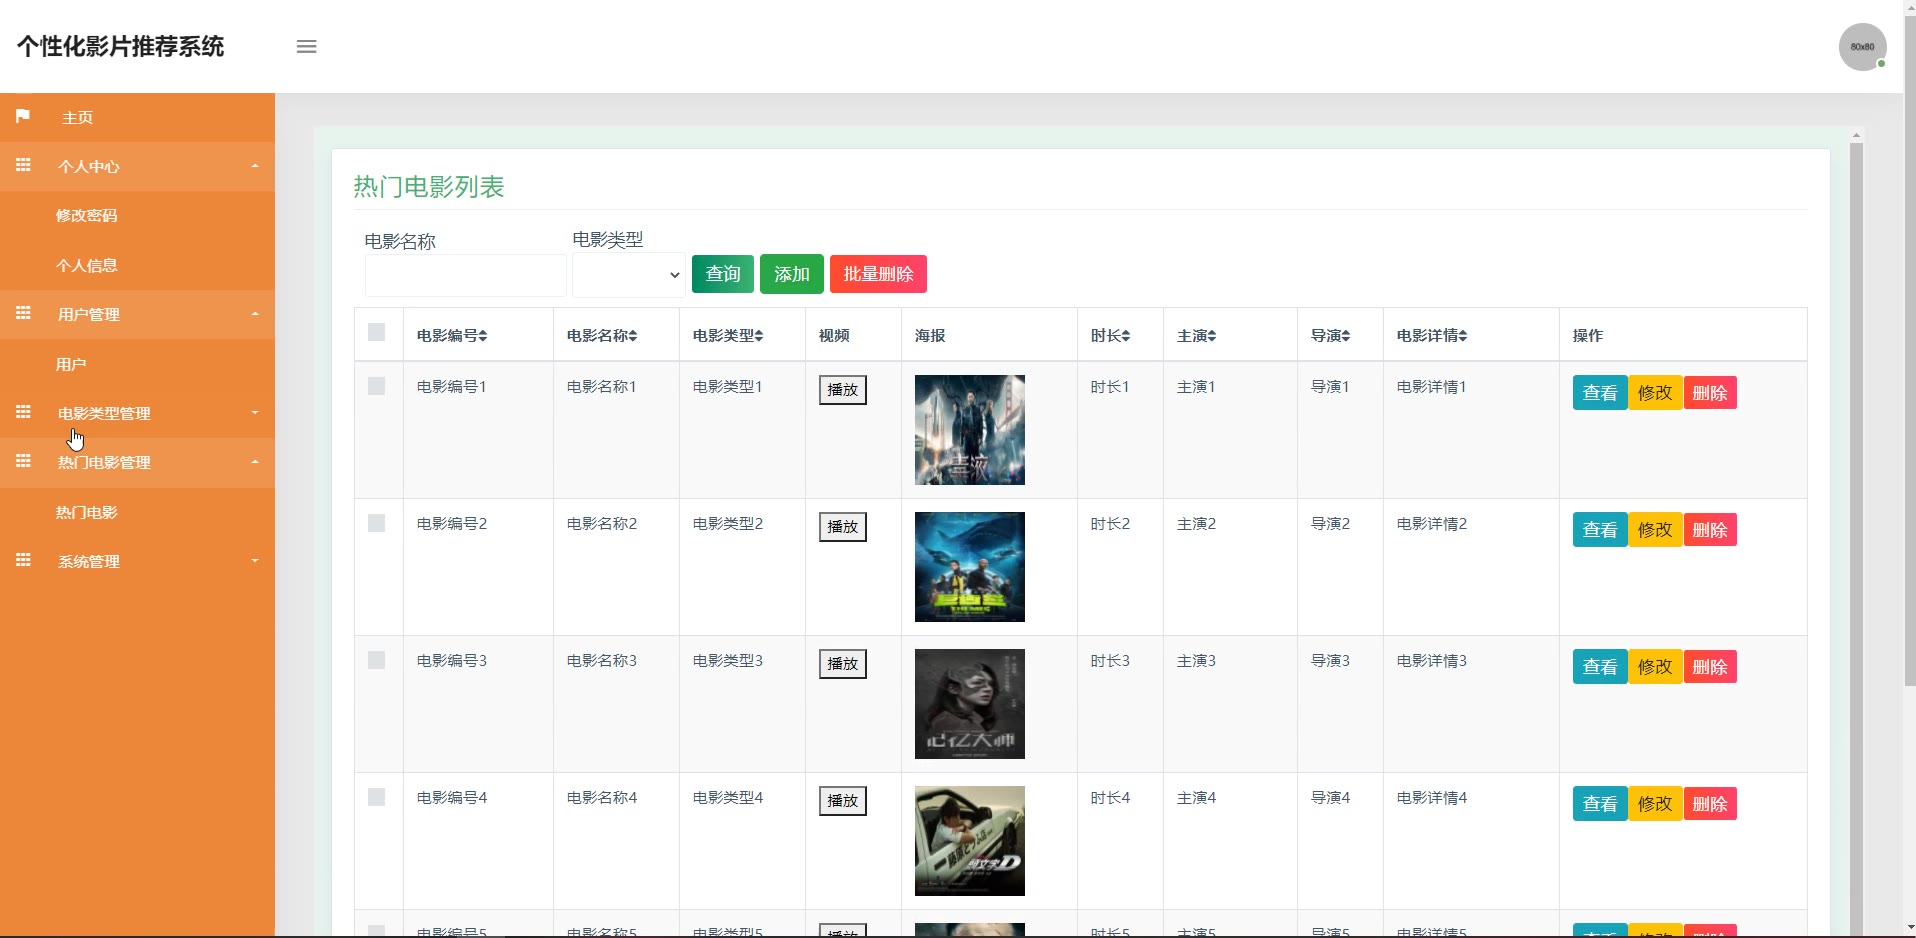Screen dimensions: 1916x938
Task: Play the video for 电影名称1
Action: point(843,390)
